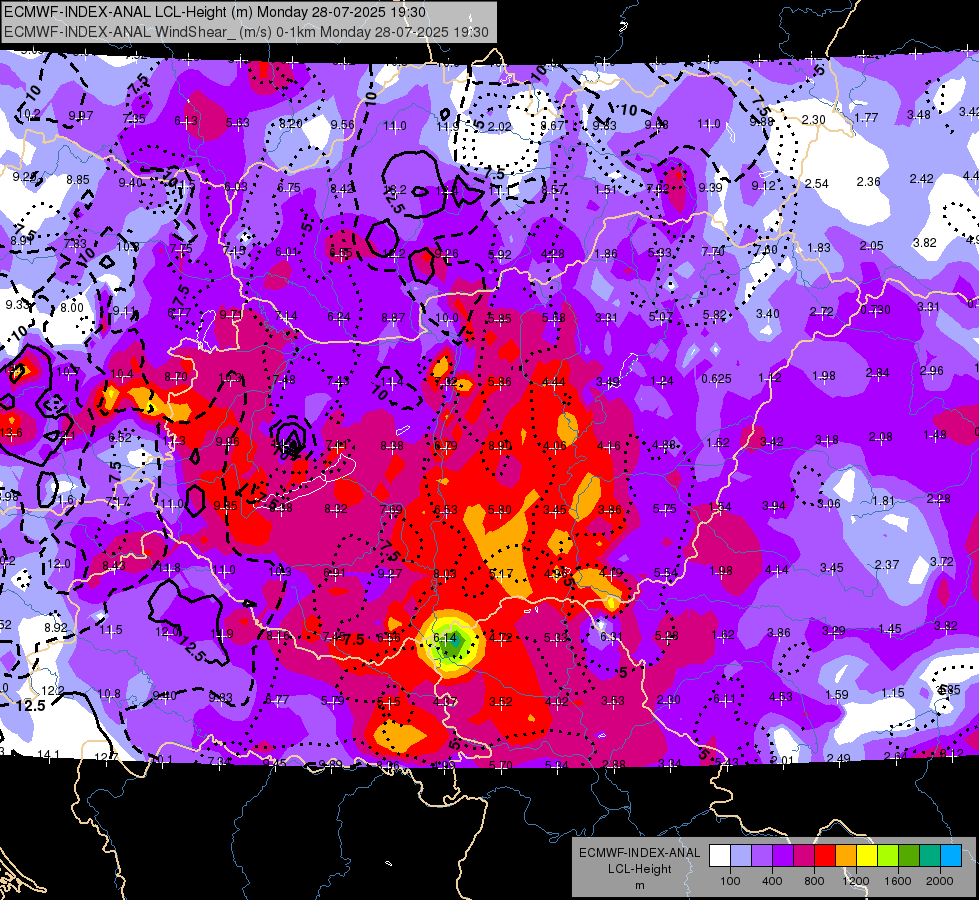Click the unit label "m" in legend
This screenshot has height=900, width=979.
639,885
